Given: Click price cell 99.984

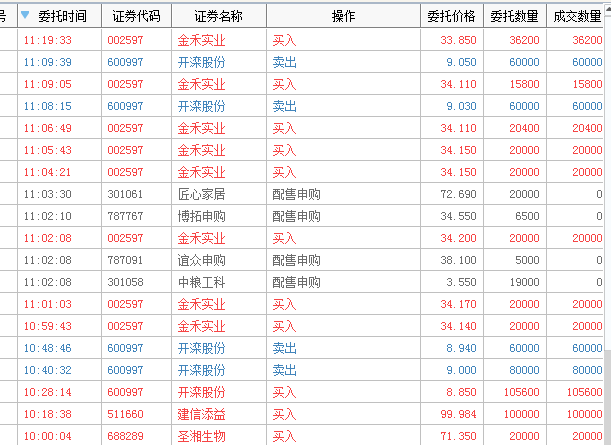Looking at the screenshot, I should coord(458,414).
